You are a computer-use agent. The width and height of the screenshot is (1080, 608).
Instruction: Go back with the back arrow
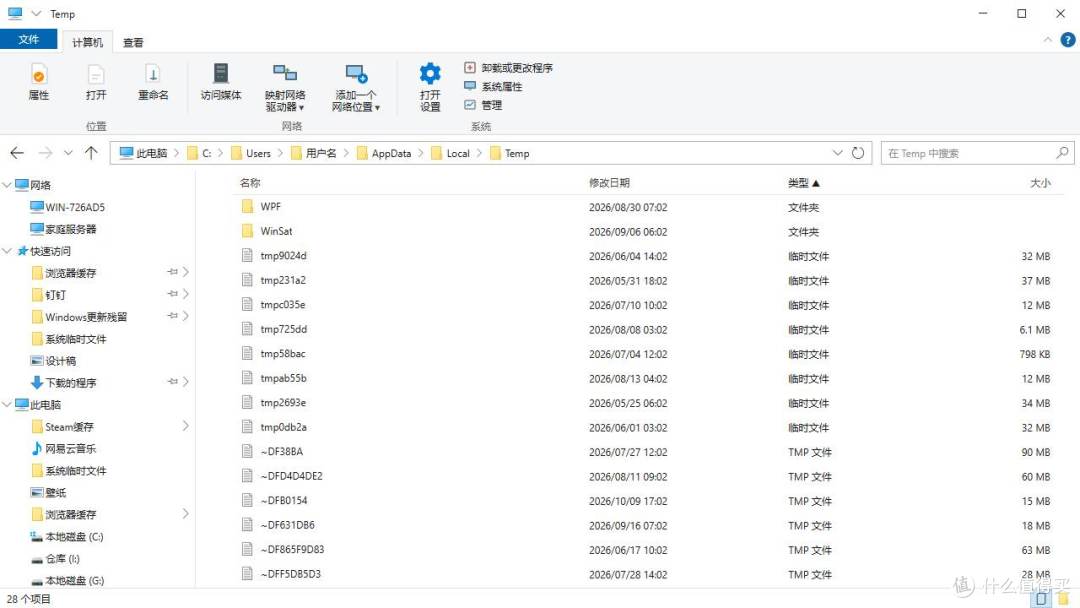coord(17,153)
